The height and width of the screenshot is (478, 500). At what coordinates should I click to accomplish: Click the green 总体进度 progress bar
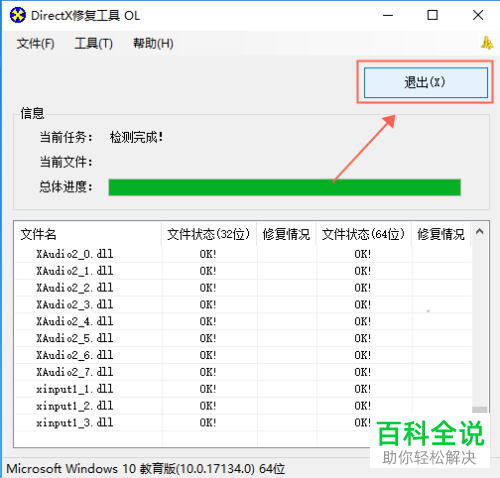pos(285,187)
